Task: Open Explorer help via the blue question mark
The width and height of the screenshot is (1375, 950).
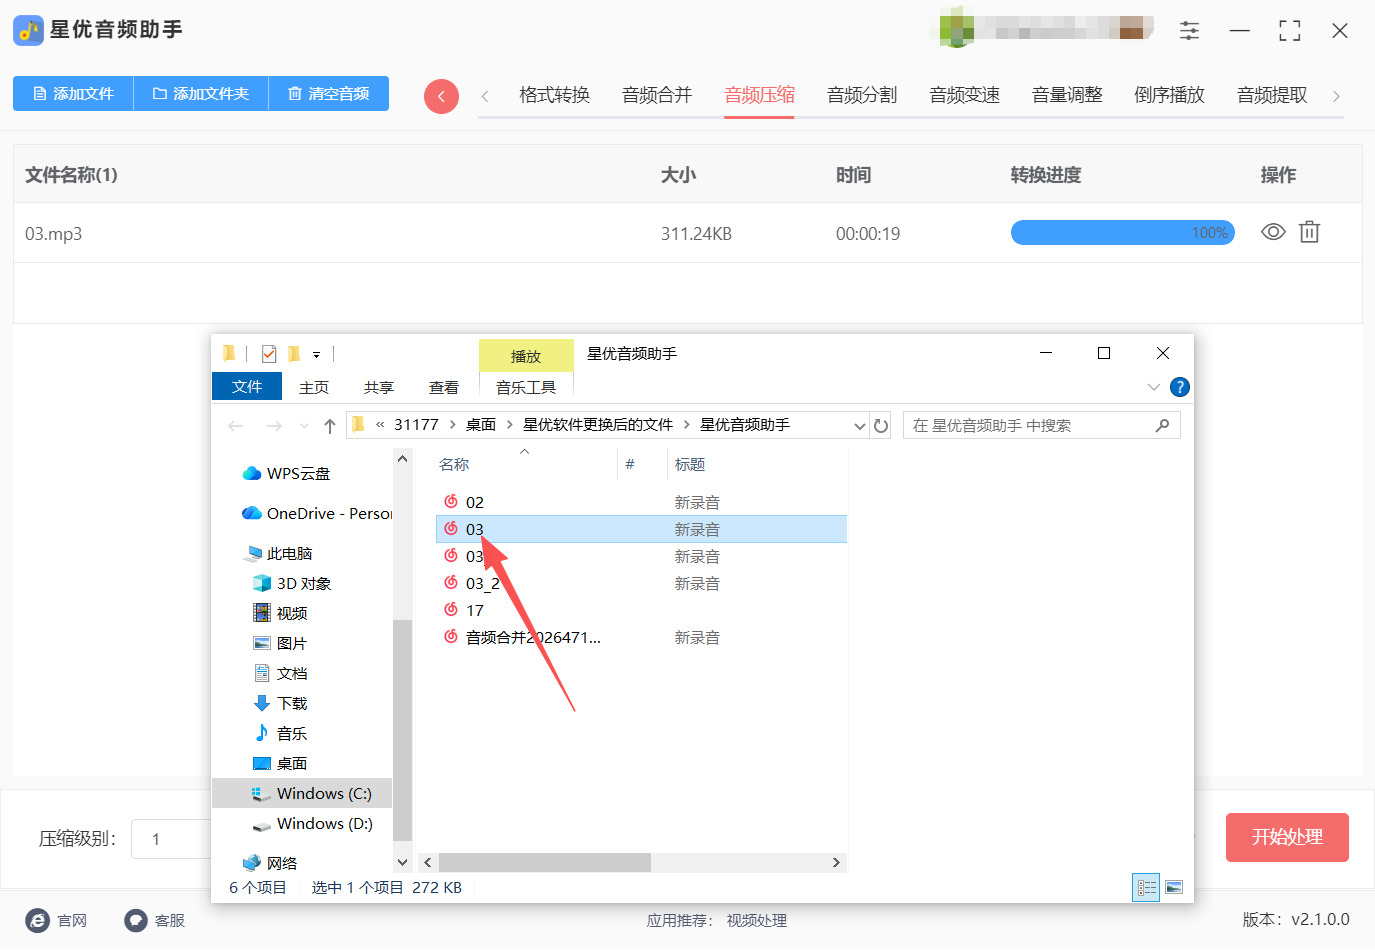Action: [1180, 387]
